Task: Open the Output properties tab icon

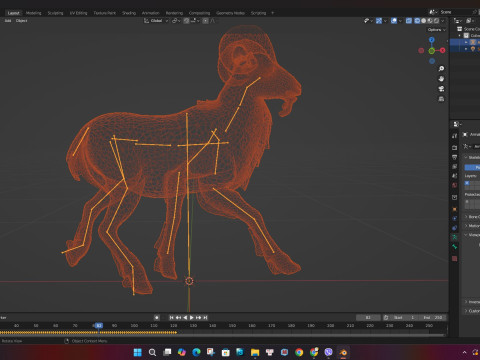Action: (455, 157)
